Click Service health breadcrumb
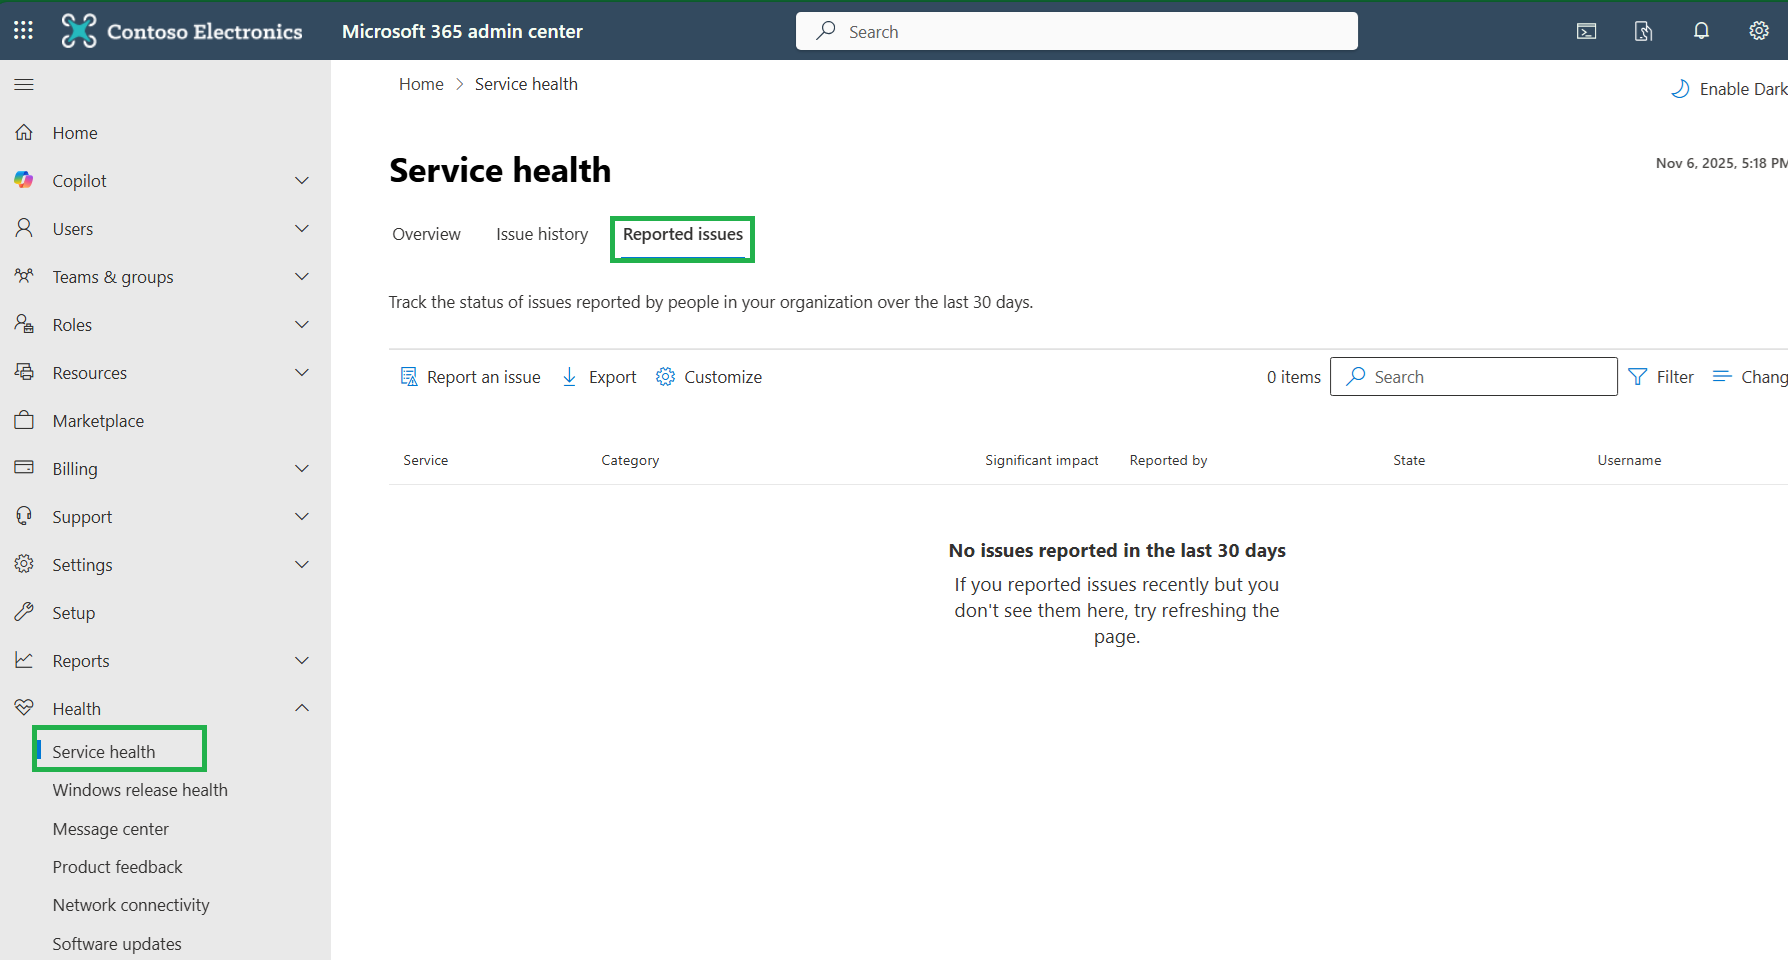 point(526,84)
